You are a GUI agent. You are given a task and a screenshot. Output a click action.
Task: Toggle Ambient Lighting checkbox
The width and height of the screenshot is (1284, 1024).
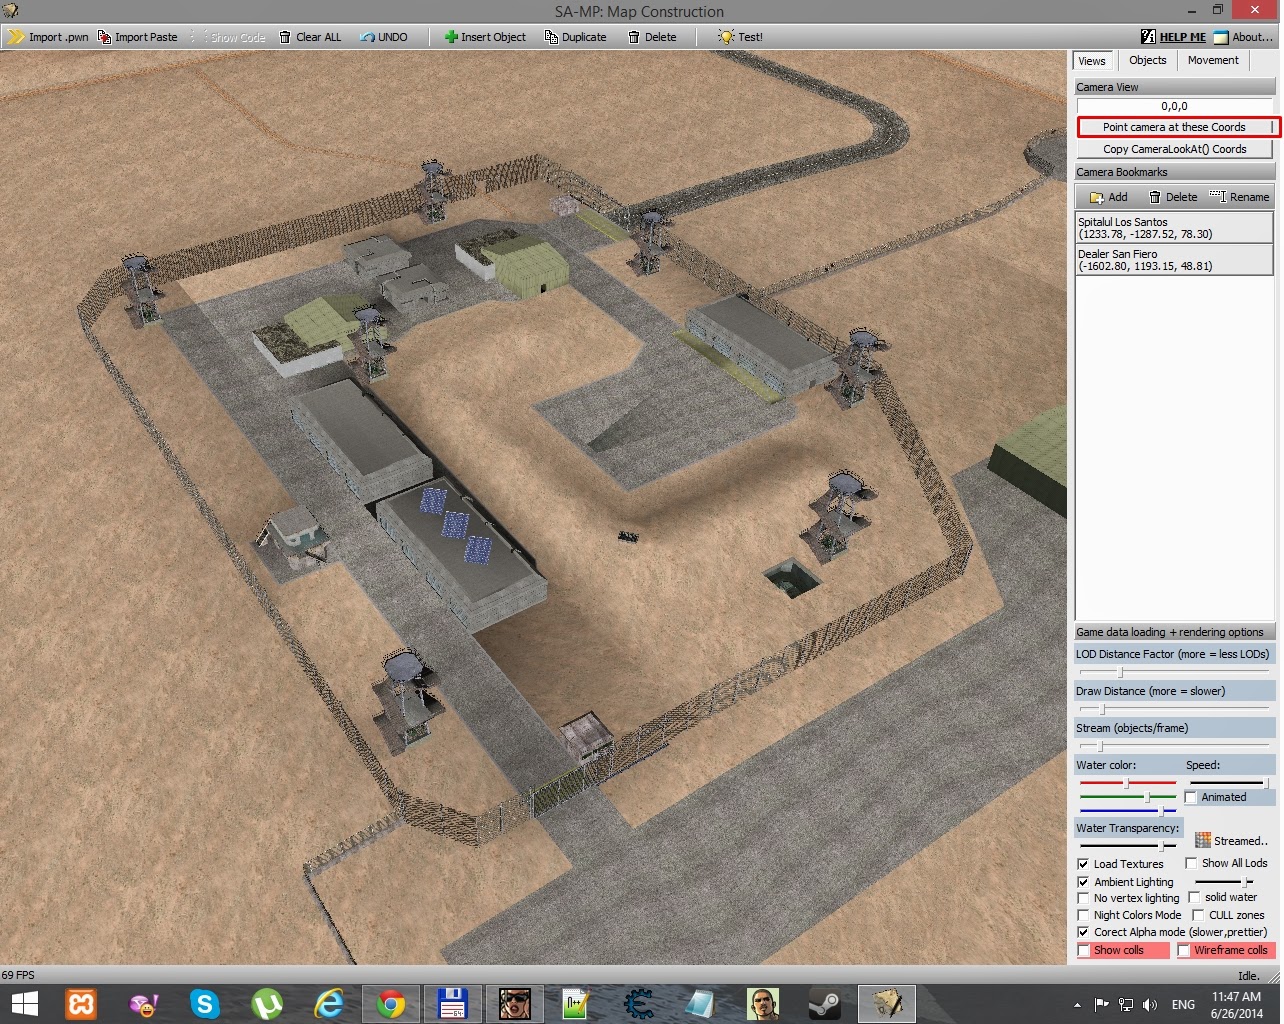click(1083, 882)
